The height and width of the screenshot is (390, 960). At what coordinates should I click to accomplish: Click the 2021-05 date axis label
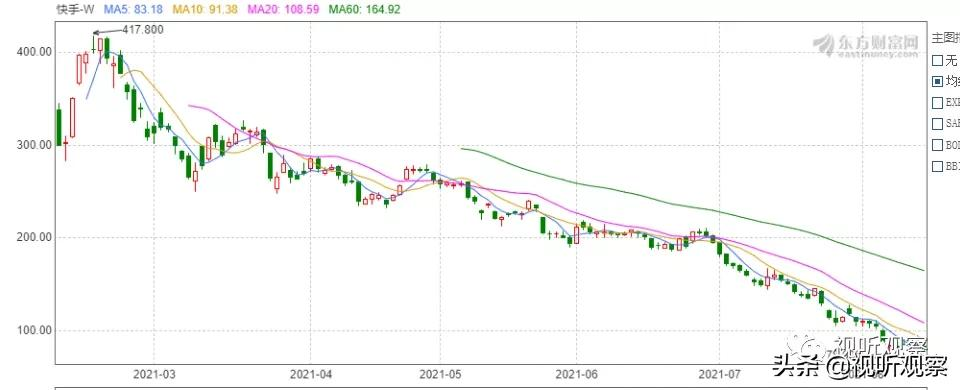(440, 373)
